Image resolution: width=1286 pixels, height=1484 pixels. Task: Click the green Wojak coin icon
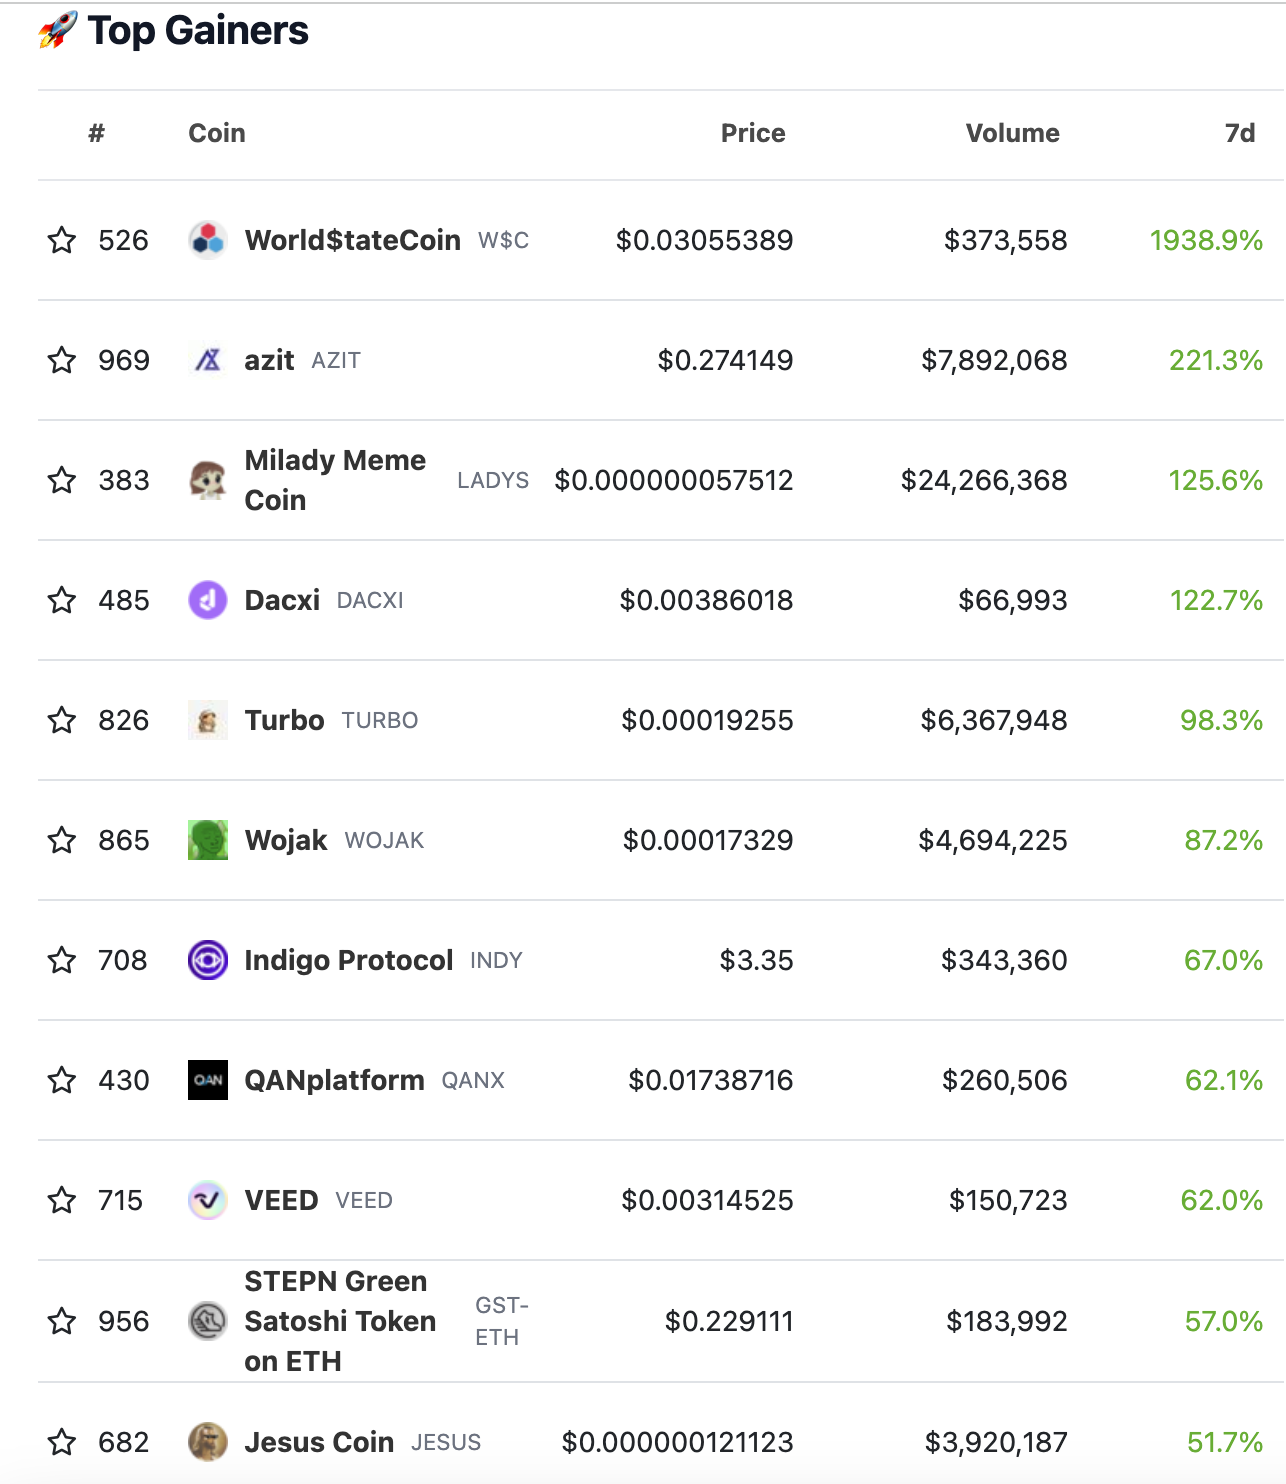click(x=208, y=840)
